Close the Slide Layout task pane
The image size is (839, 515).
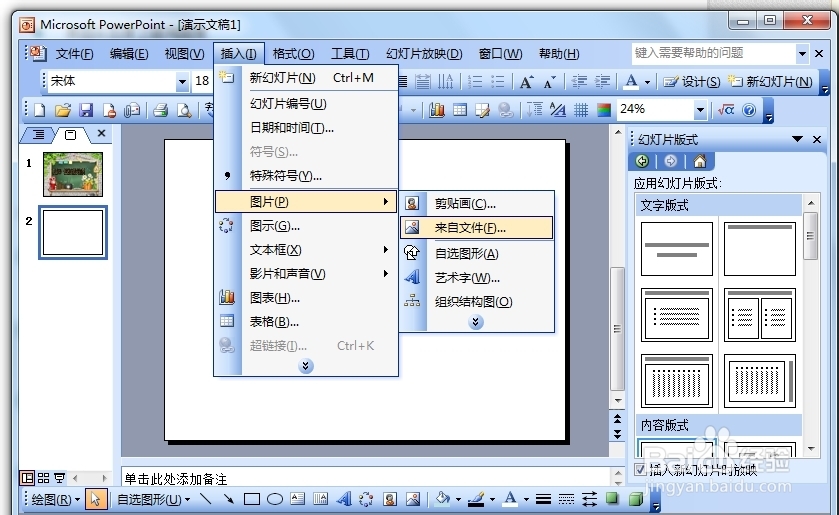817,139
